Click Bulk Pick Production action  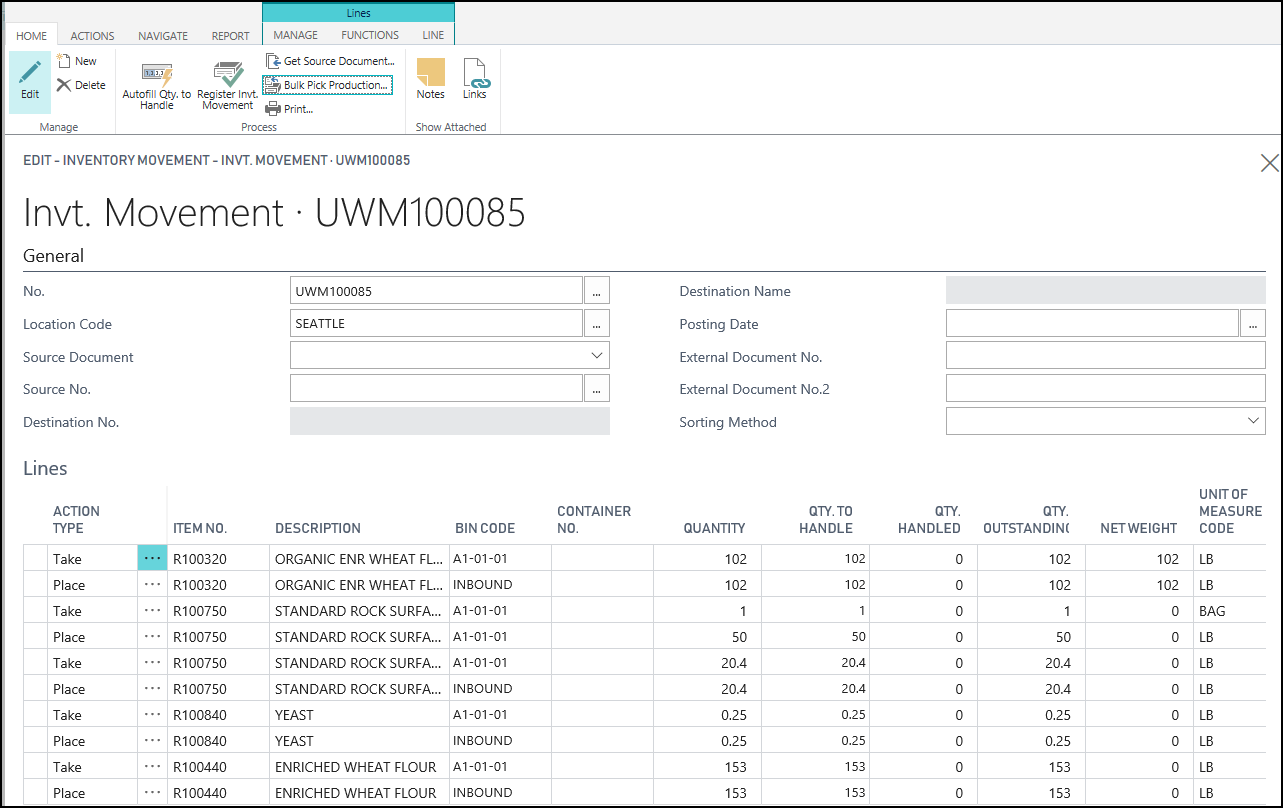coord(327,85)
